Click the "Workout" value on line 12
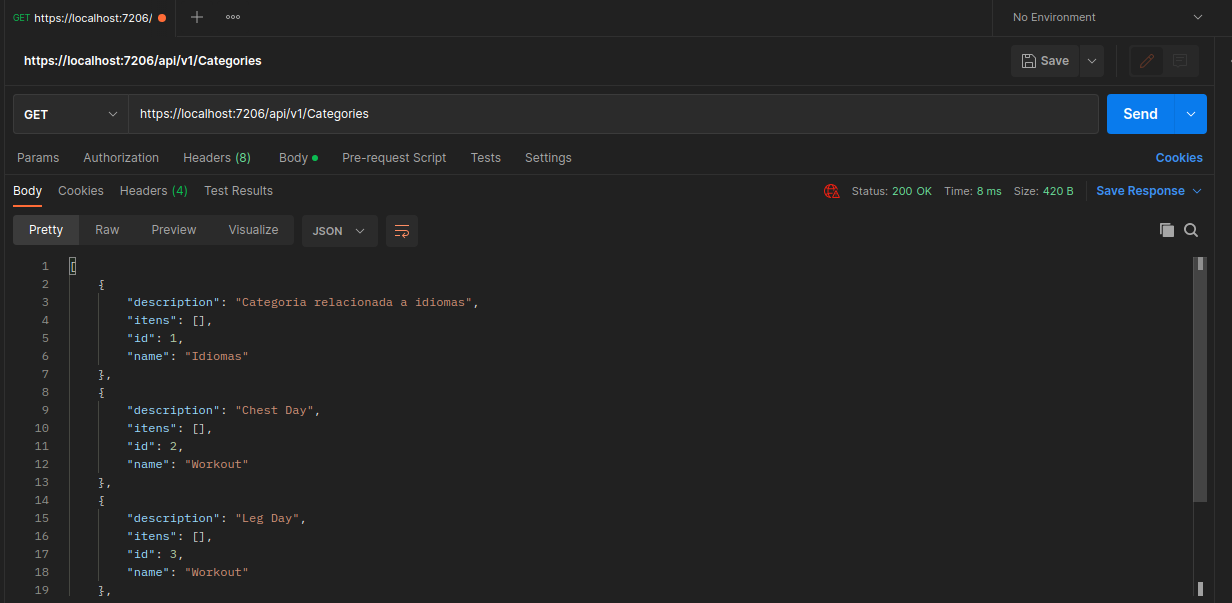Viewport: 1232px width, 603px height. [x=216, y=464]
